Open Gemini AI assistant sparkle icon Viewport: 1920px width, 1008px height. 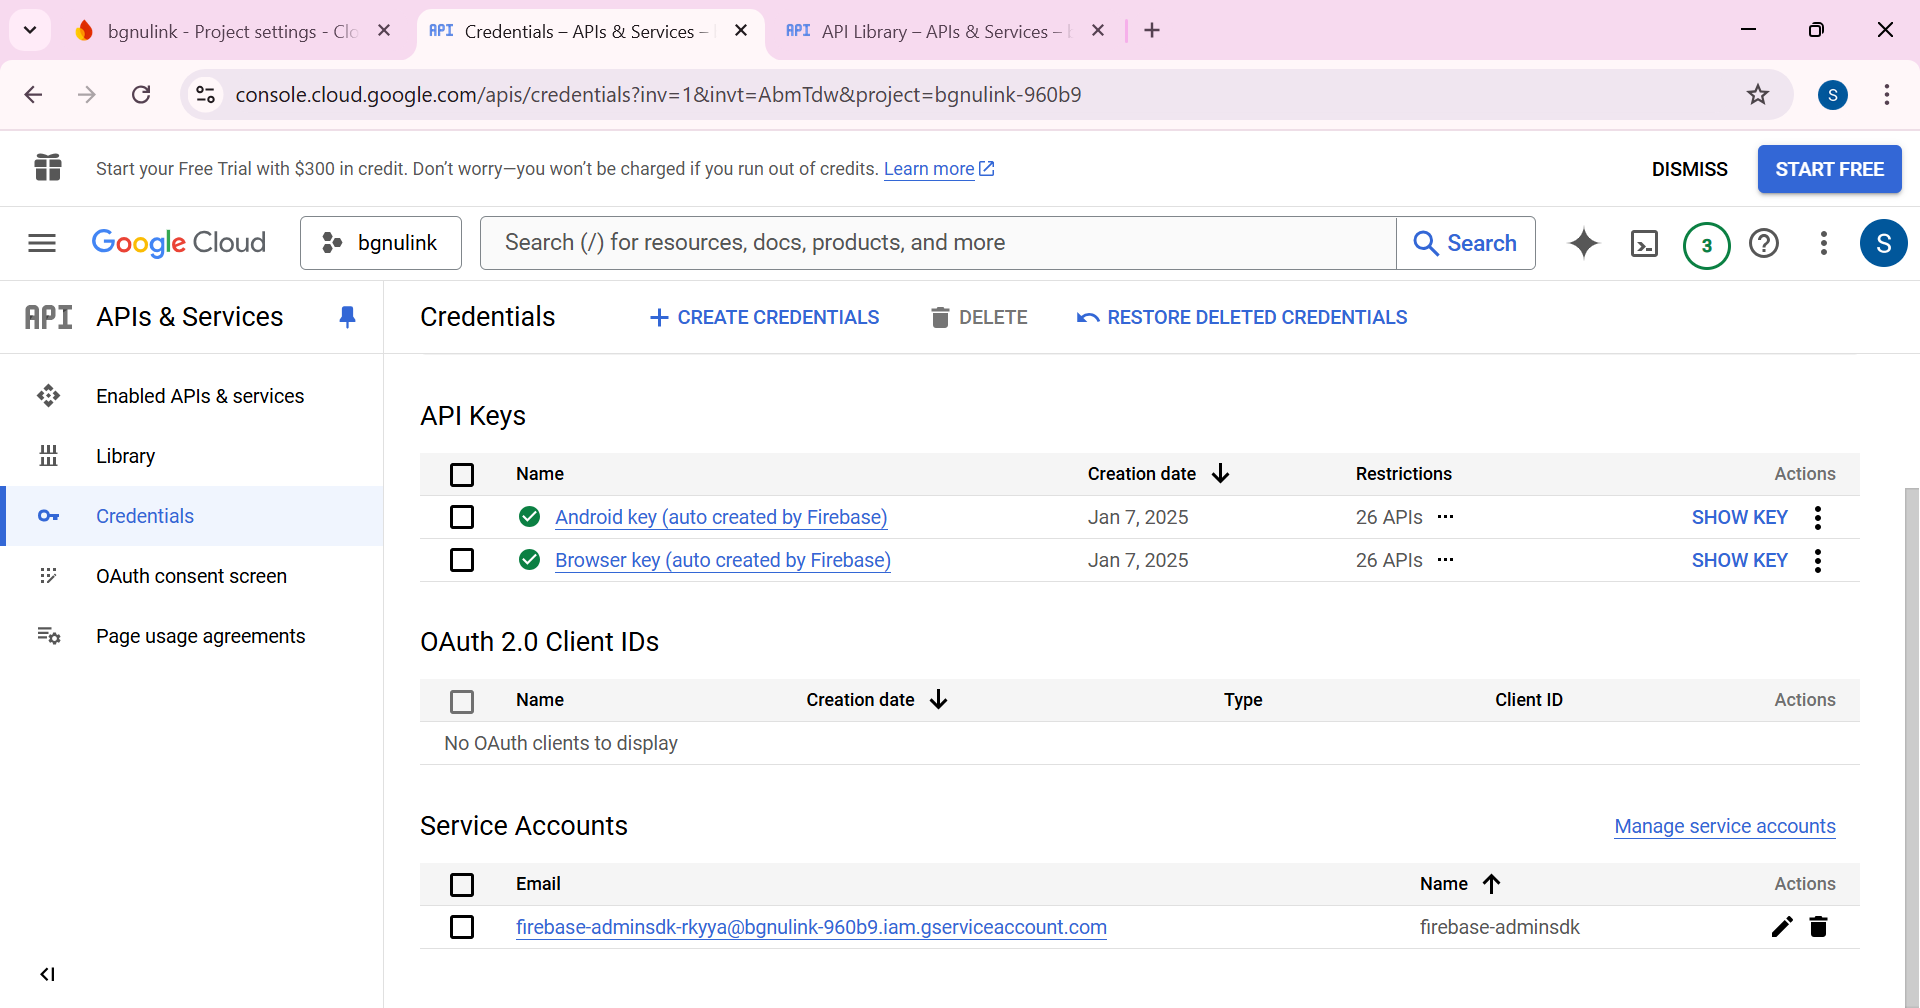[x=1584, y=243]
